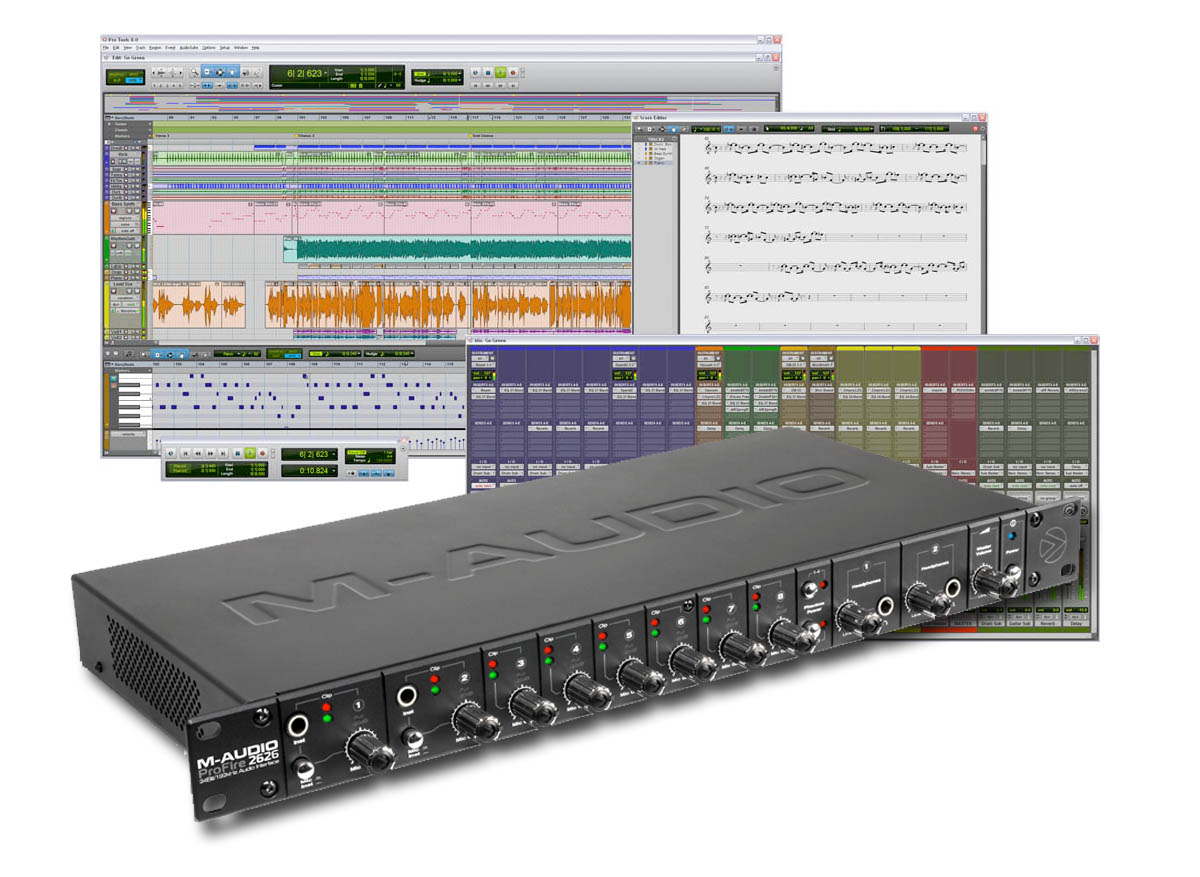Image resolution: width=1200 pixels, height=877 pixels.
Task: Click Rewind in the floating Transport window
Action: tap(197, 453)
